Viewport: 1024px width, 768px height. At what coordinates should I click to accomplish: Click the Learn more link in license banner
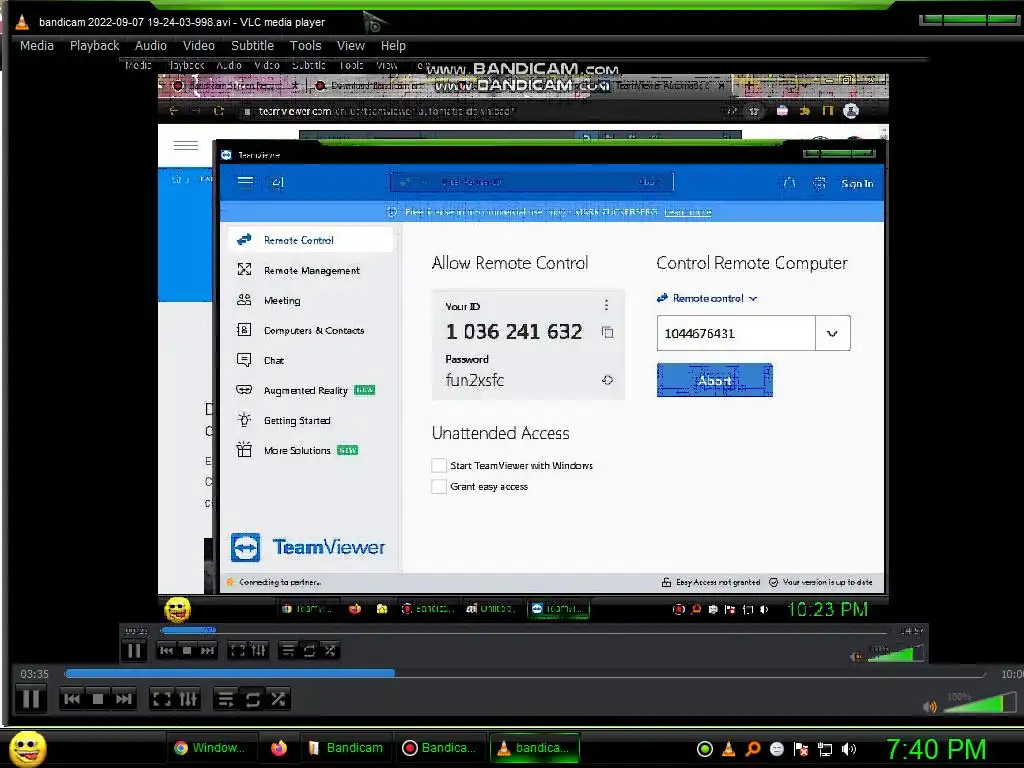pos(687,212)
